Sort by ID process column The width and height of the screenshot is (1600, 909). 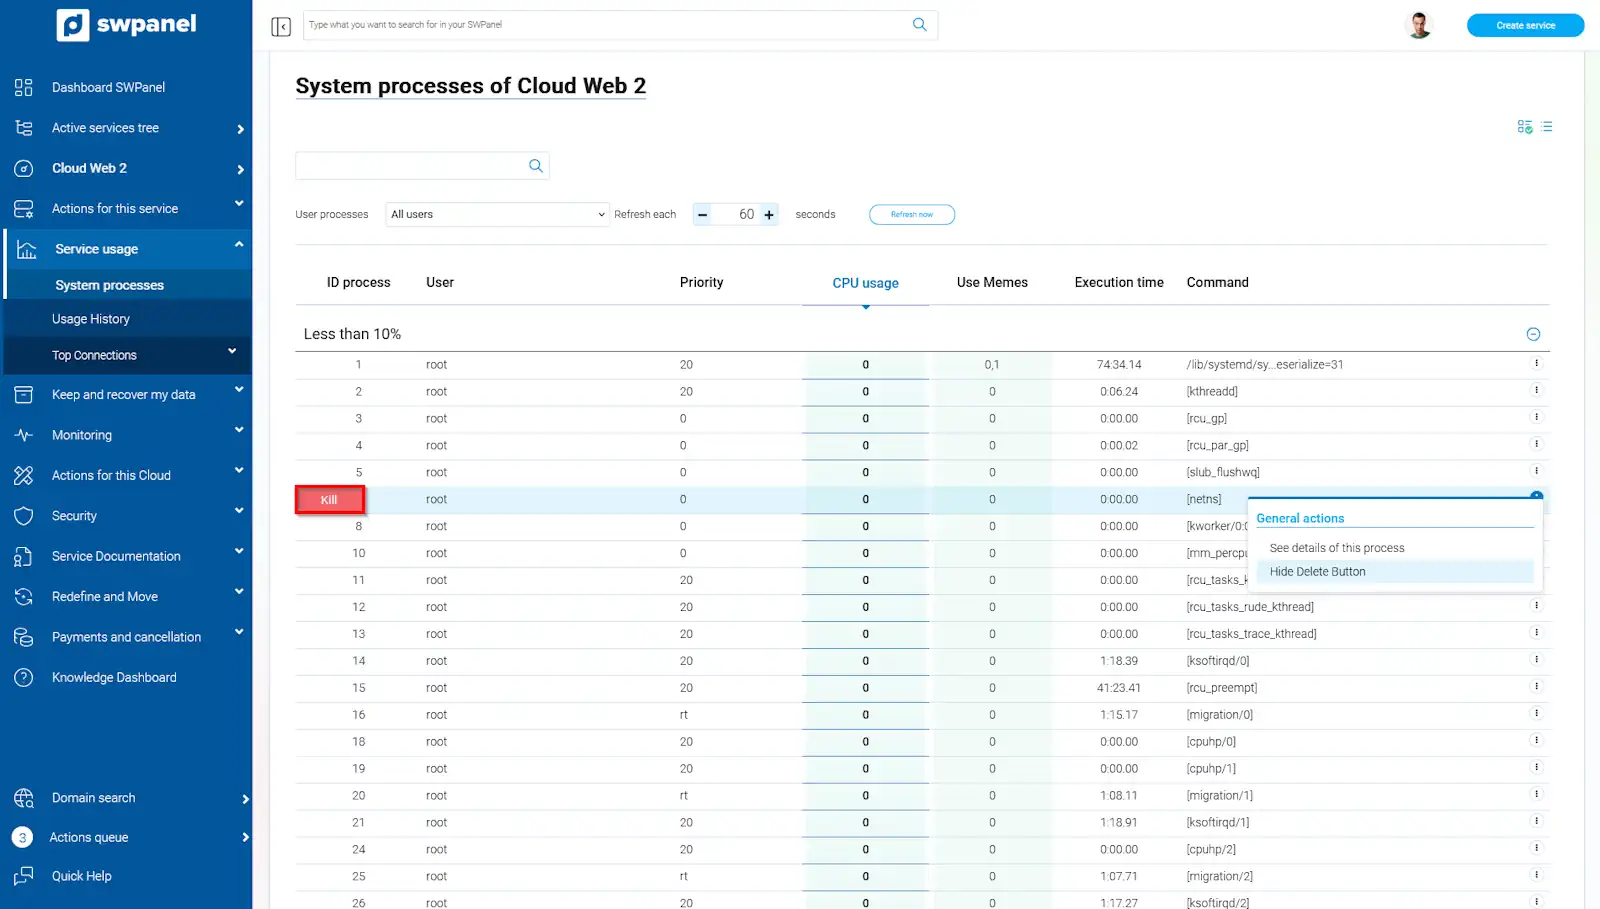pyautogui.click(x=358, y=282)
